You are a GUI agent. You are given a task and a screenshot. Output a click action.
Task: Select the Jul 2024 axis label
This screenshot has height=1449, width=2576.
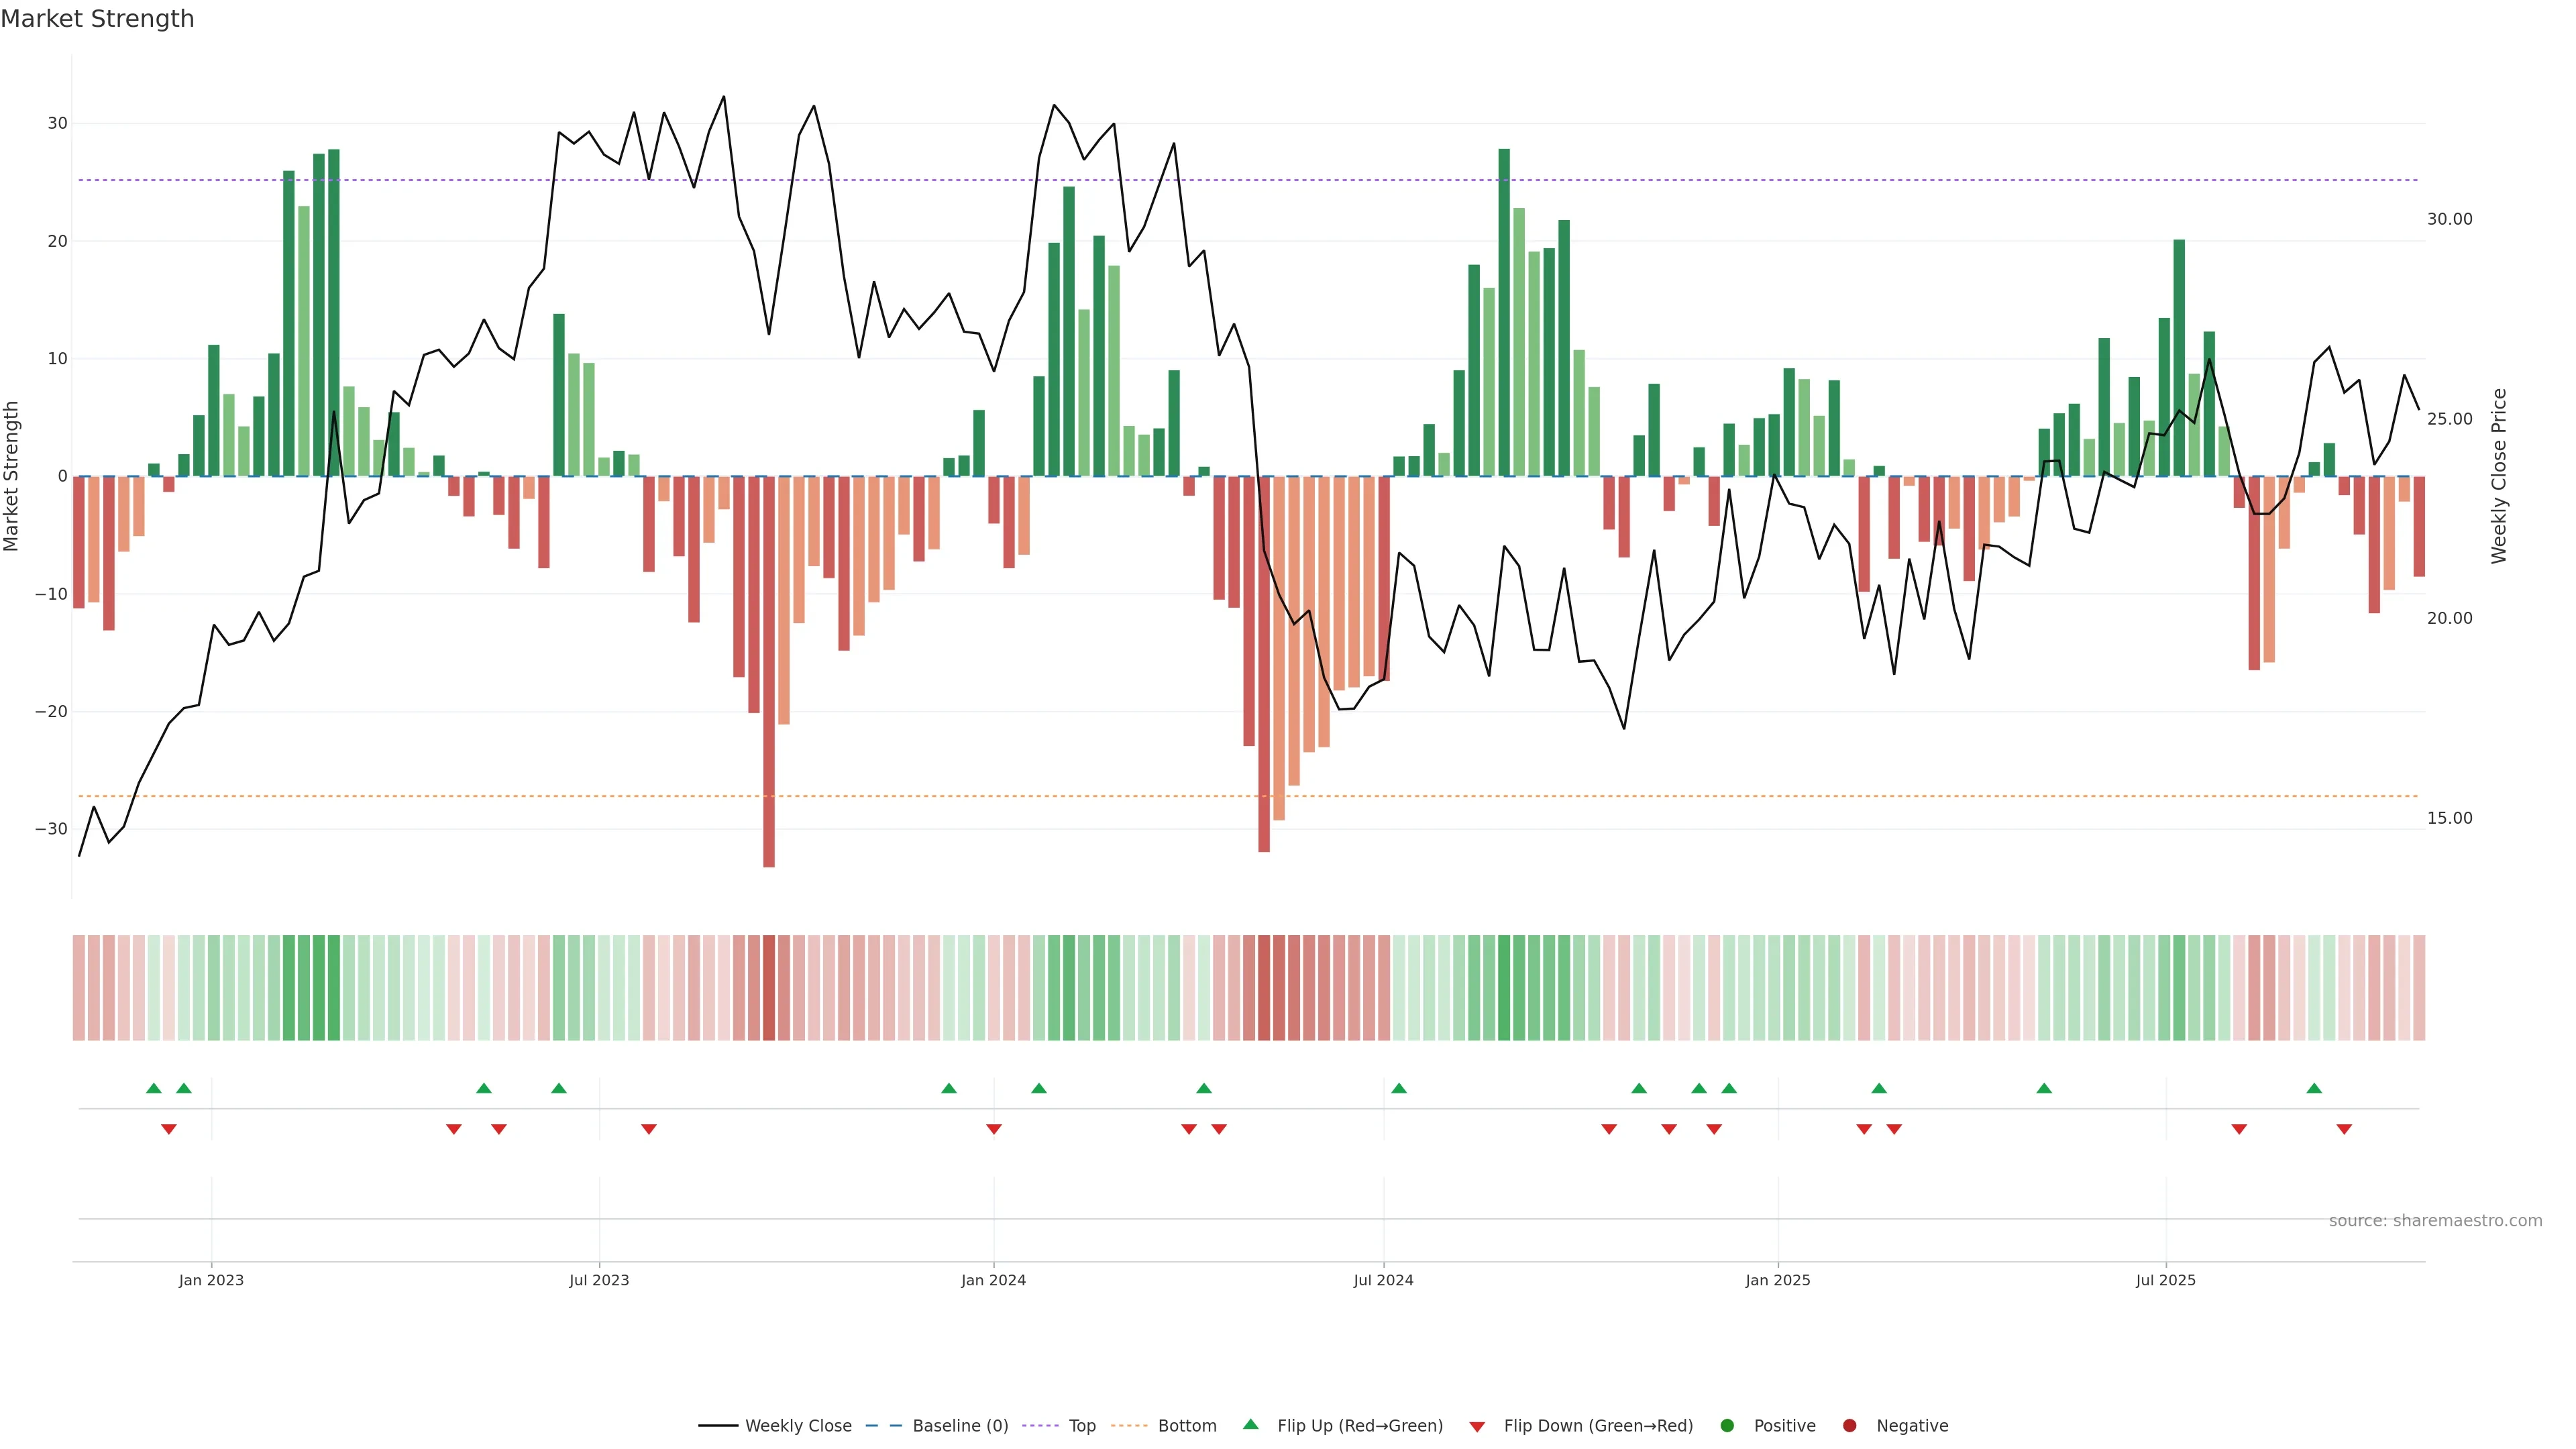(1383, 1280)
